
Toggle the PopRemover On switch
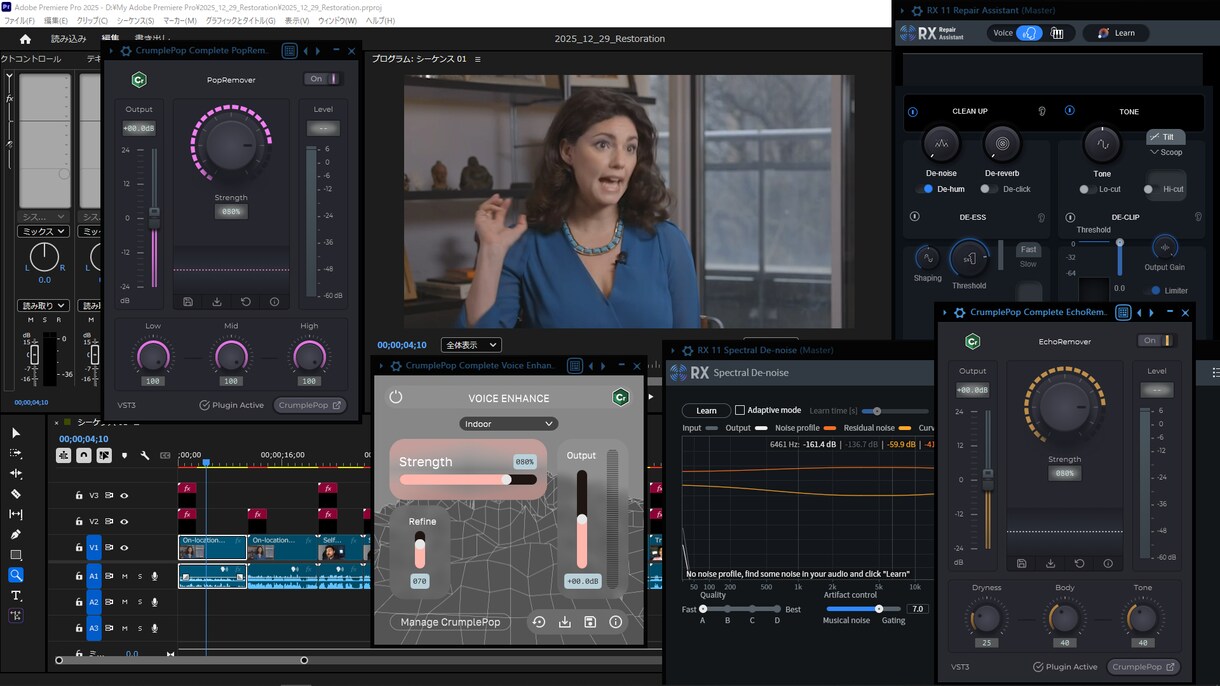(x=323, y=79)
